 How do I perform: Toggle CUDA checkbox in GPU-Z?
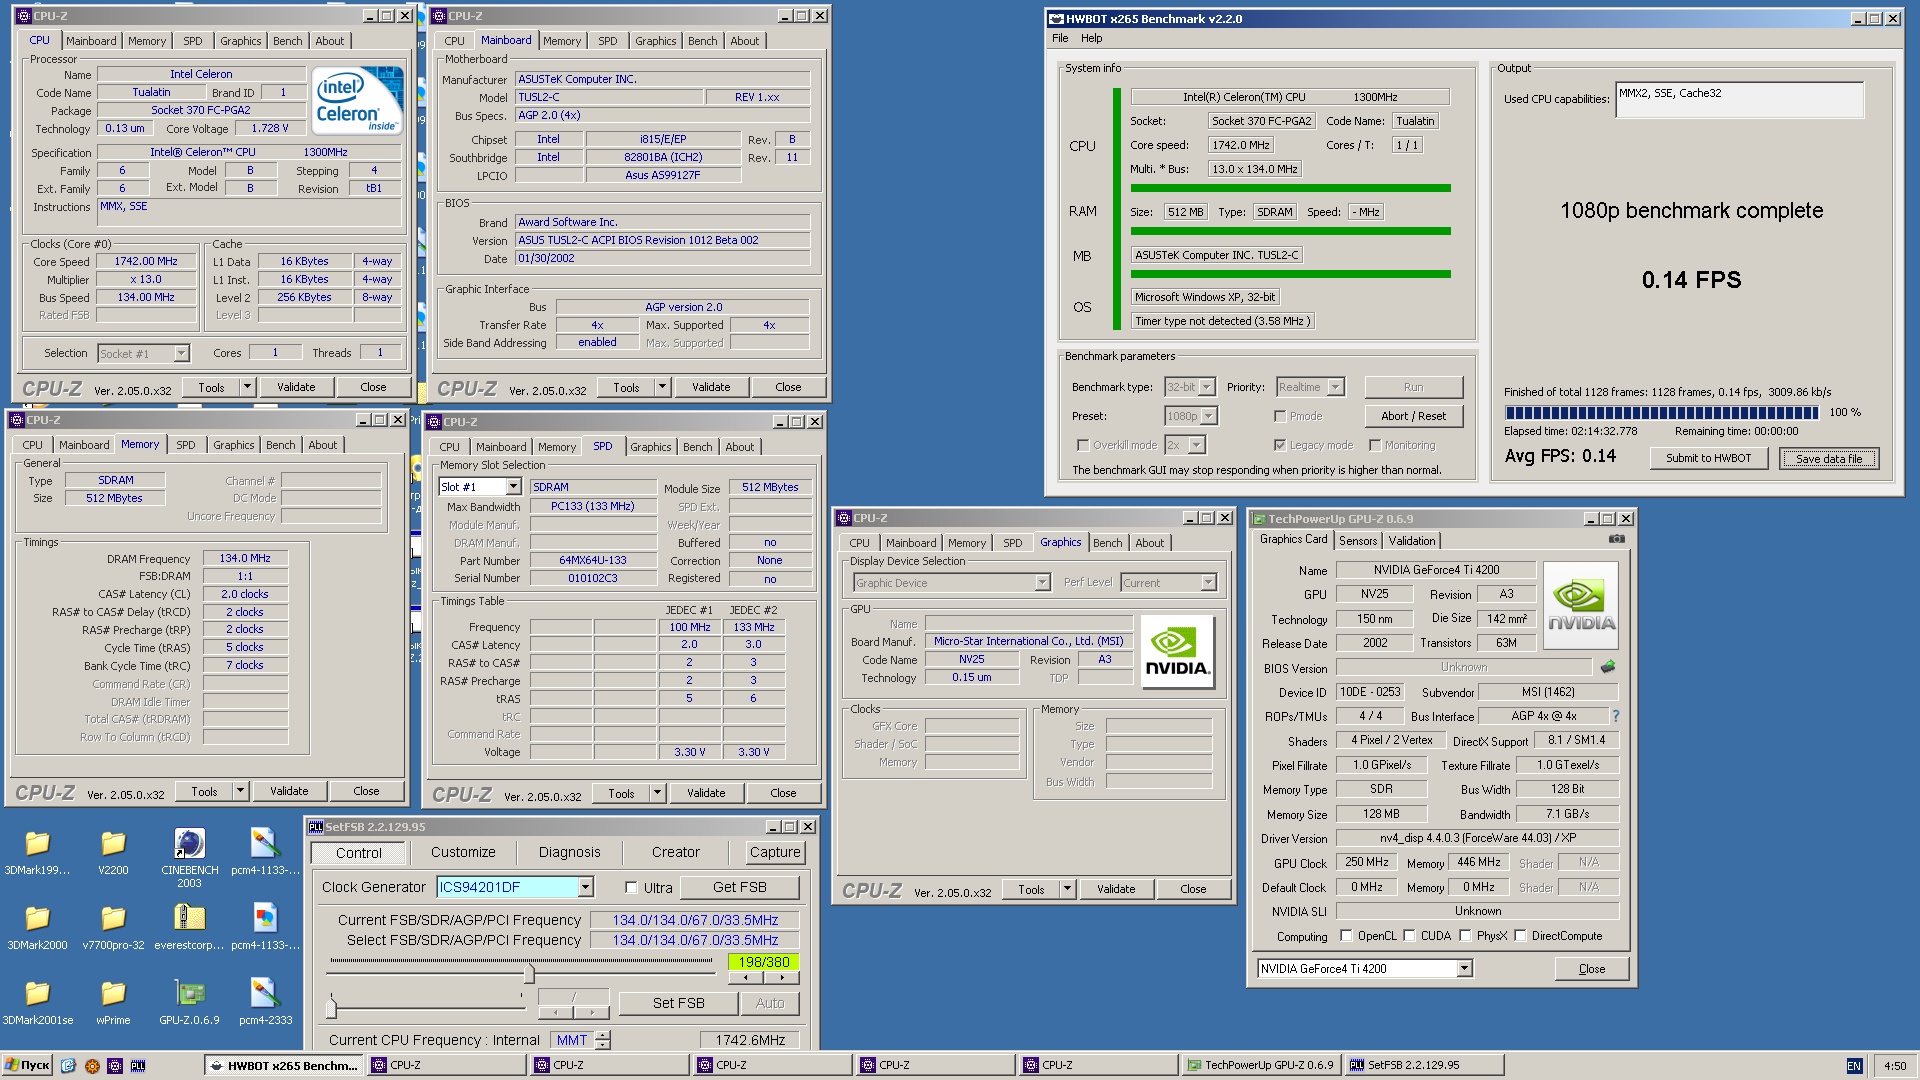click(1409, 936)
